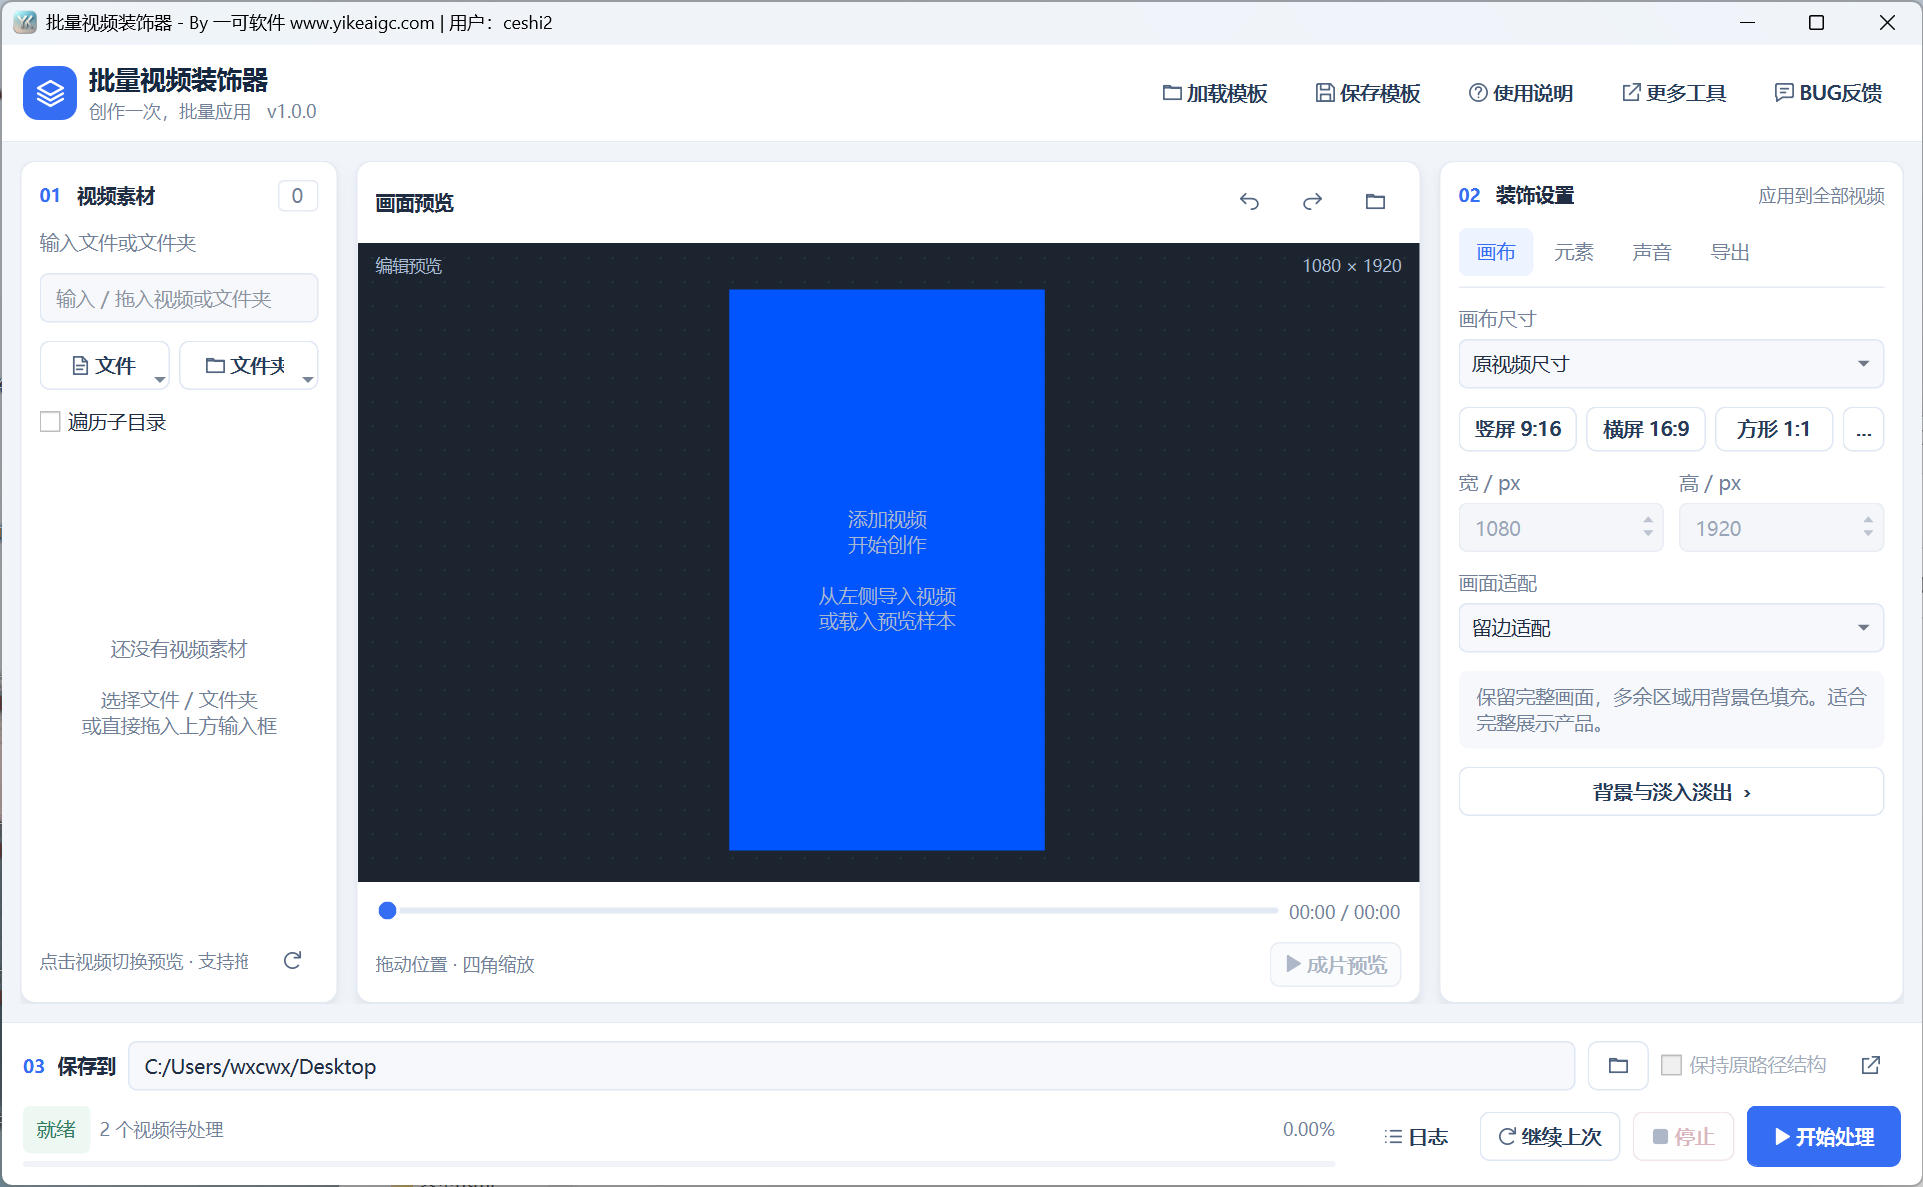The height and width of the screenshot is (1187, 1923).
Task: Click 开始处理 start processing button
Action: point(1823,1136)
